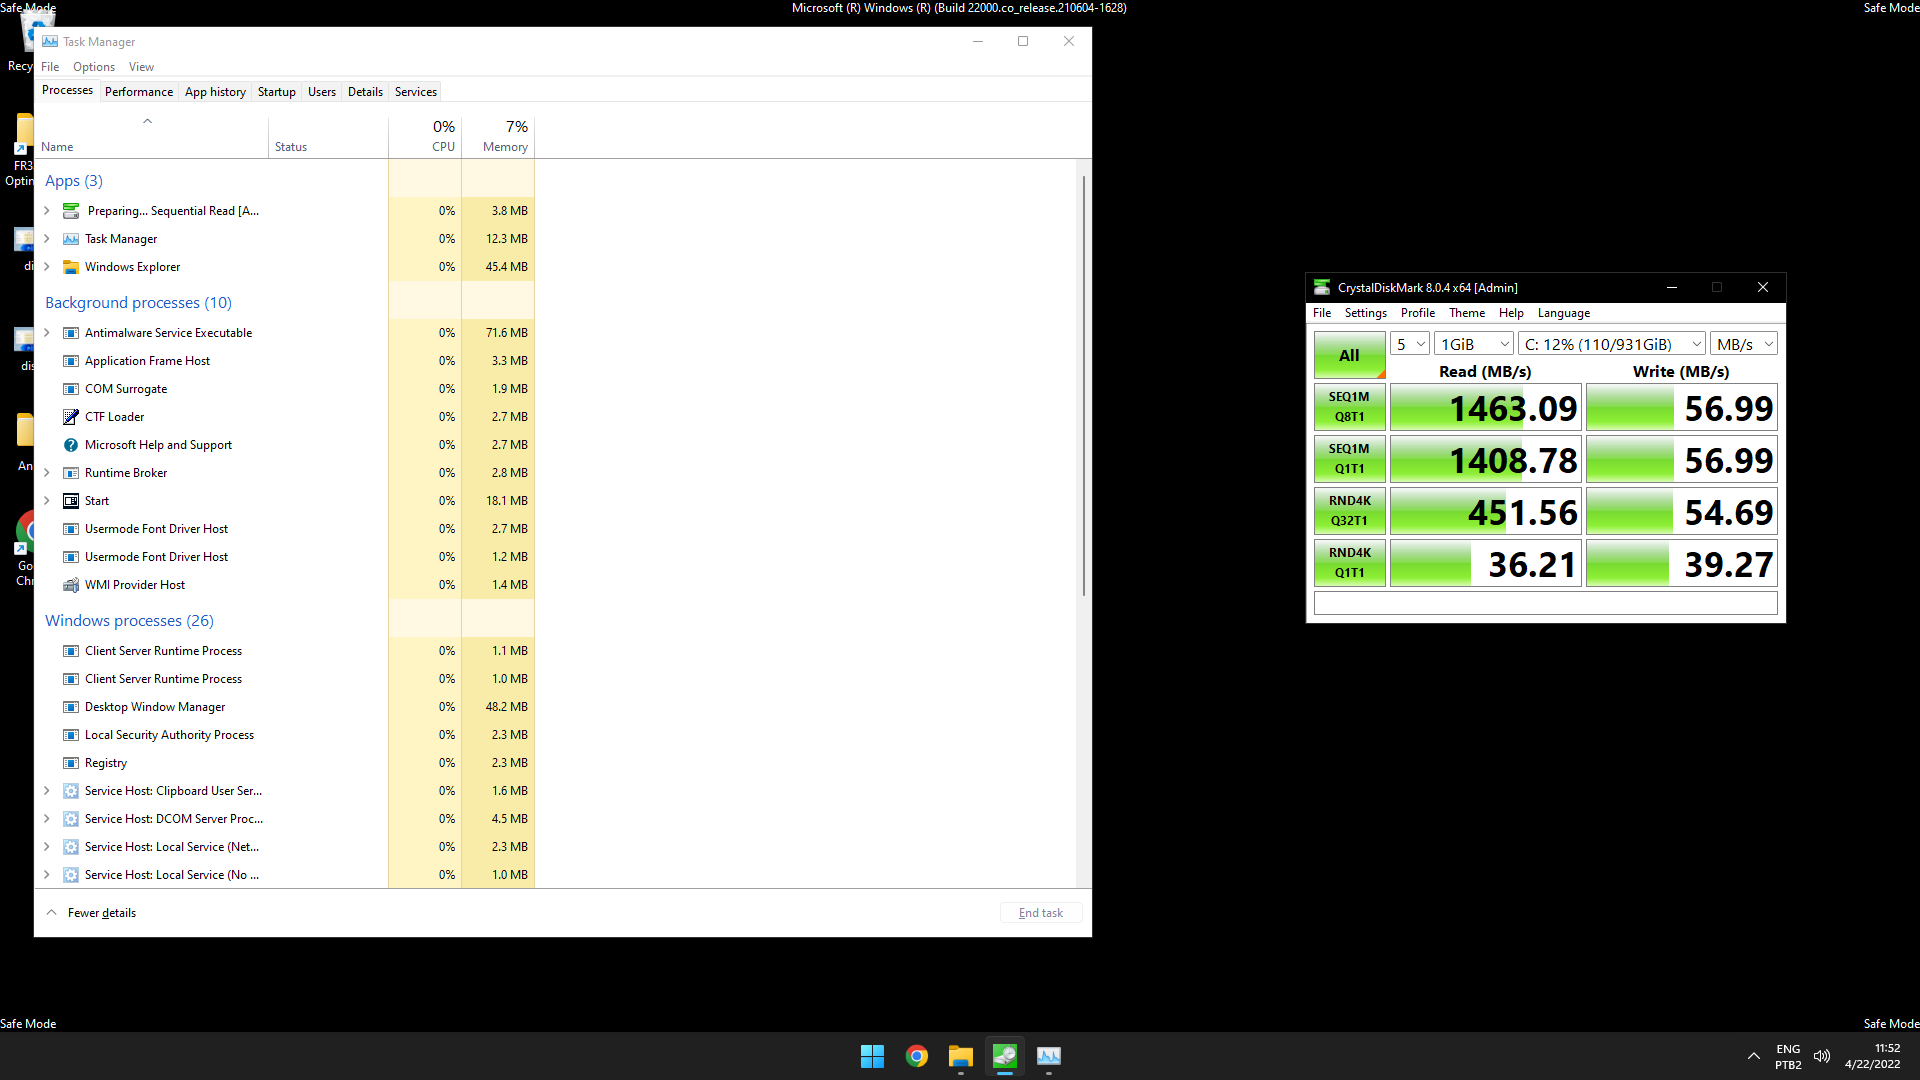Viewport: 1920px width, 1080px height.
Task: Click the Service Host: Clipboard User Service gear icon
Action: 71,791
